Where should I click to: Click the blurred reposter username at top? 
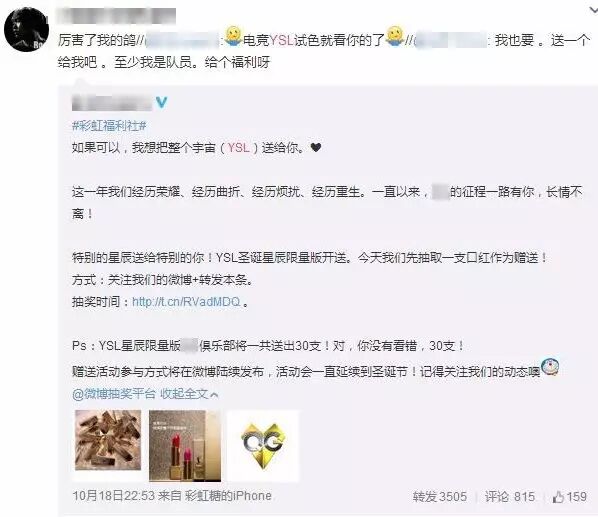coord(116,16)
